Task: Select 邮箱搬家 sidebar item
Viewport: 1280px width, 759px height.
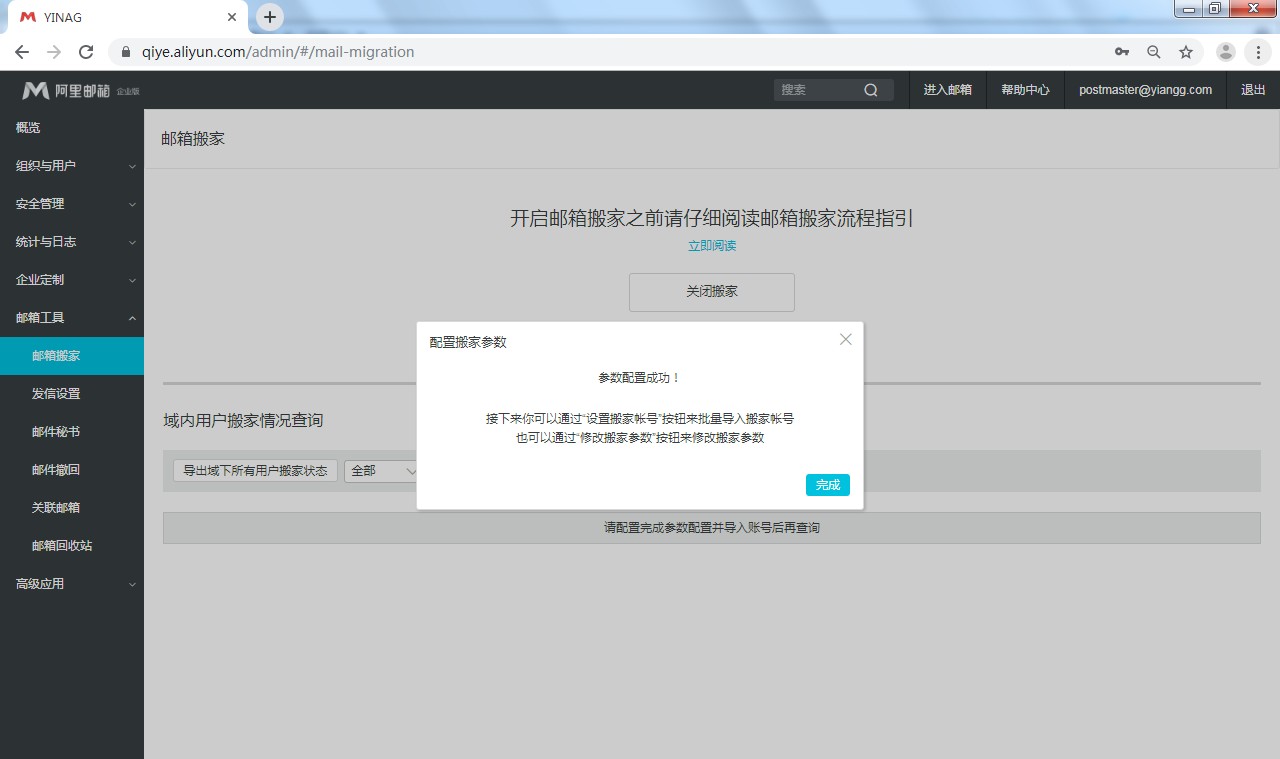Action: click(72, 356)
